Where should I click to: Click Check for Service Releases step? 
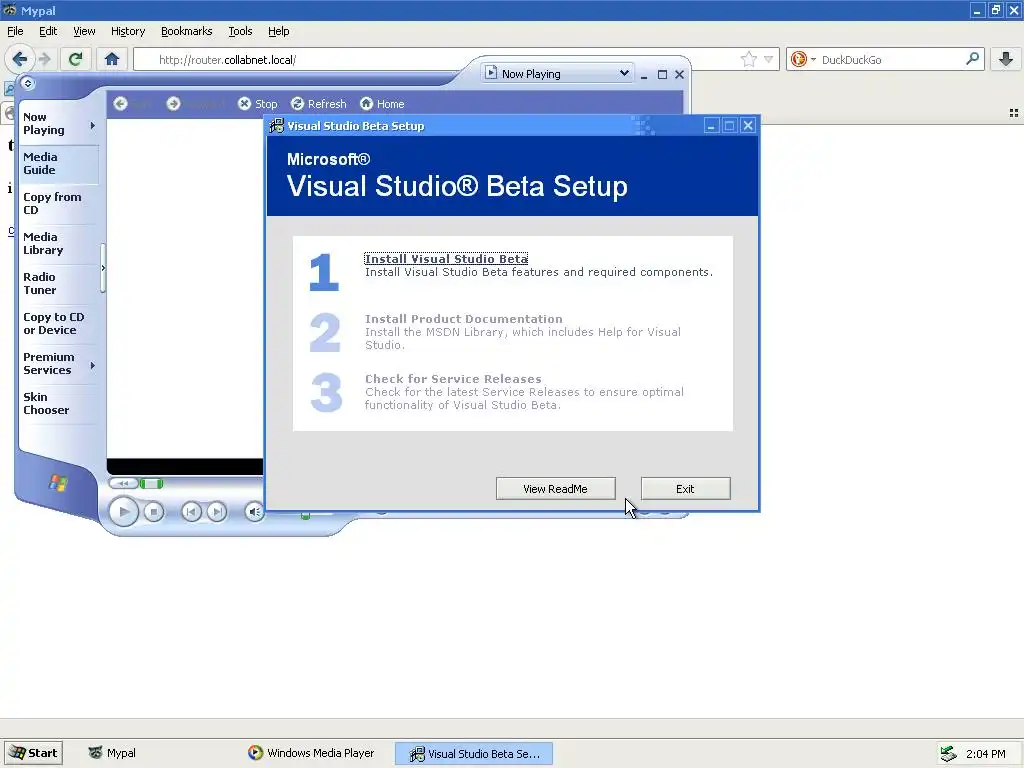(x=453, y=379)
